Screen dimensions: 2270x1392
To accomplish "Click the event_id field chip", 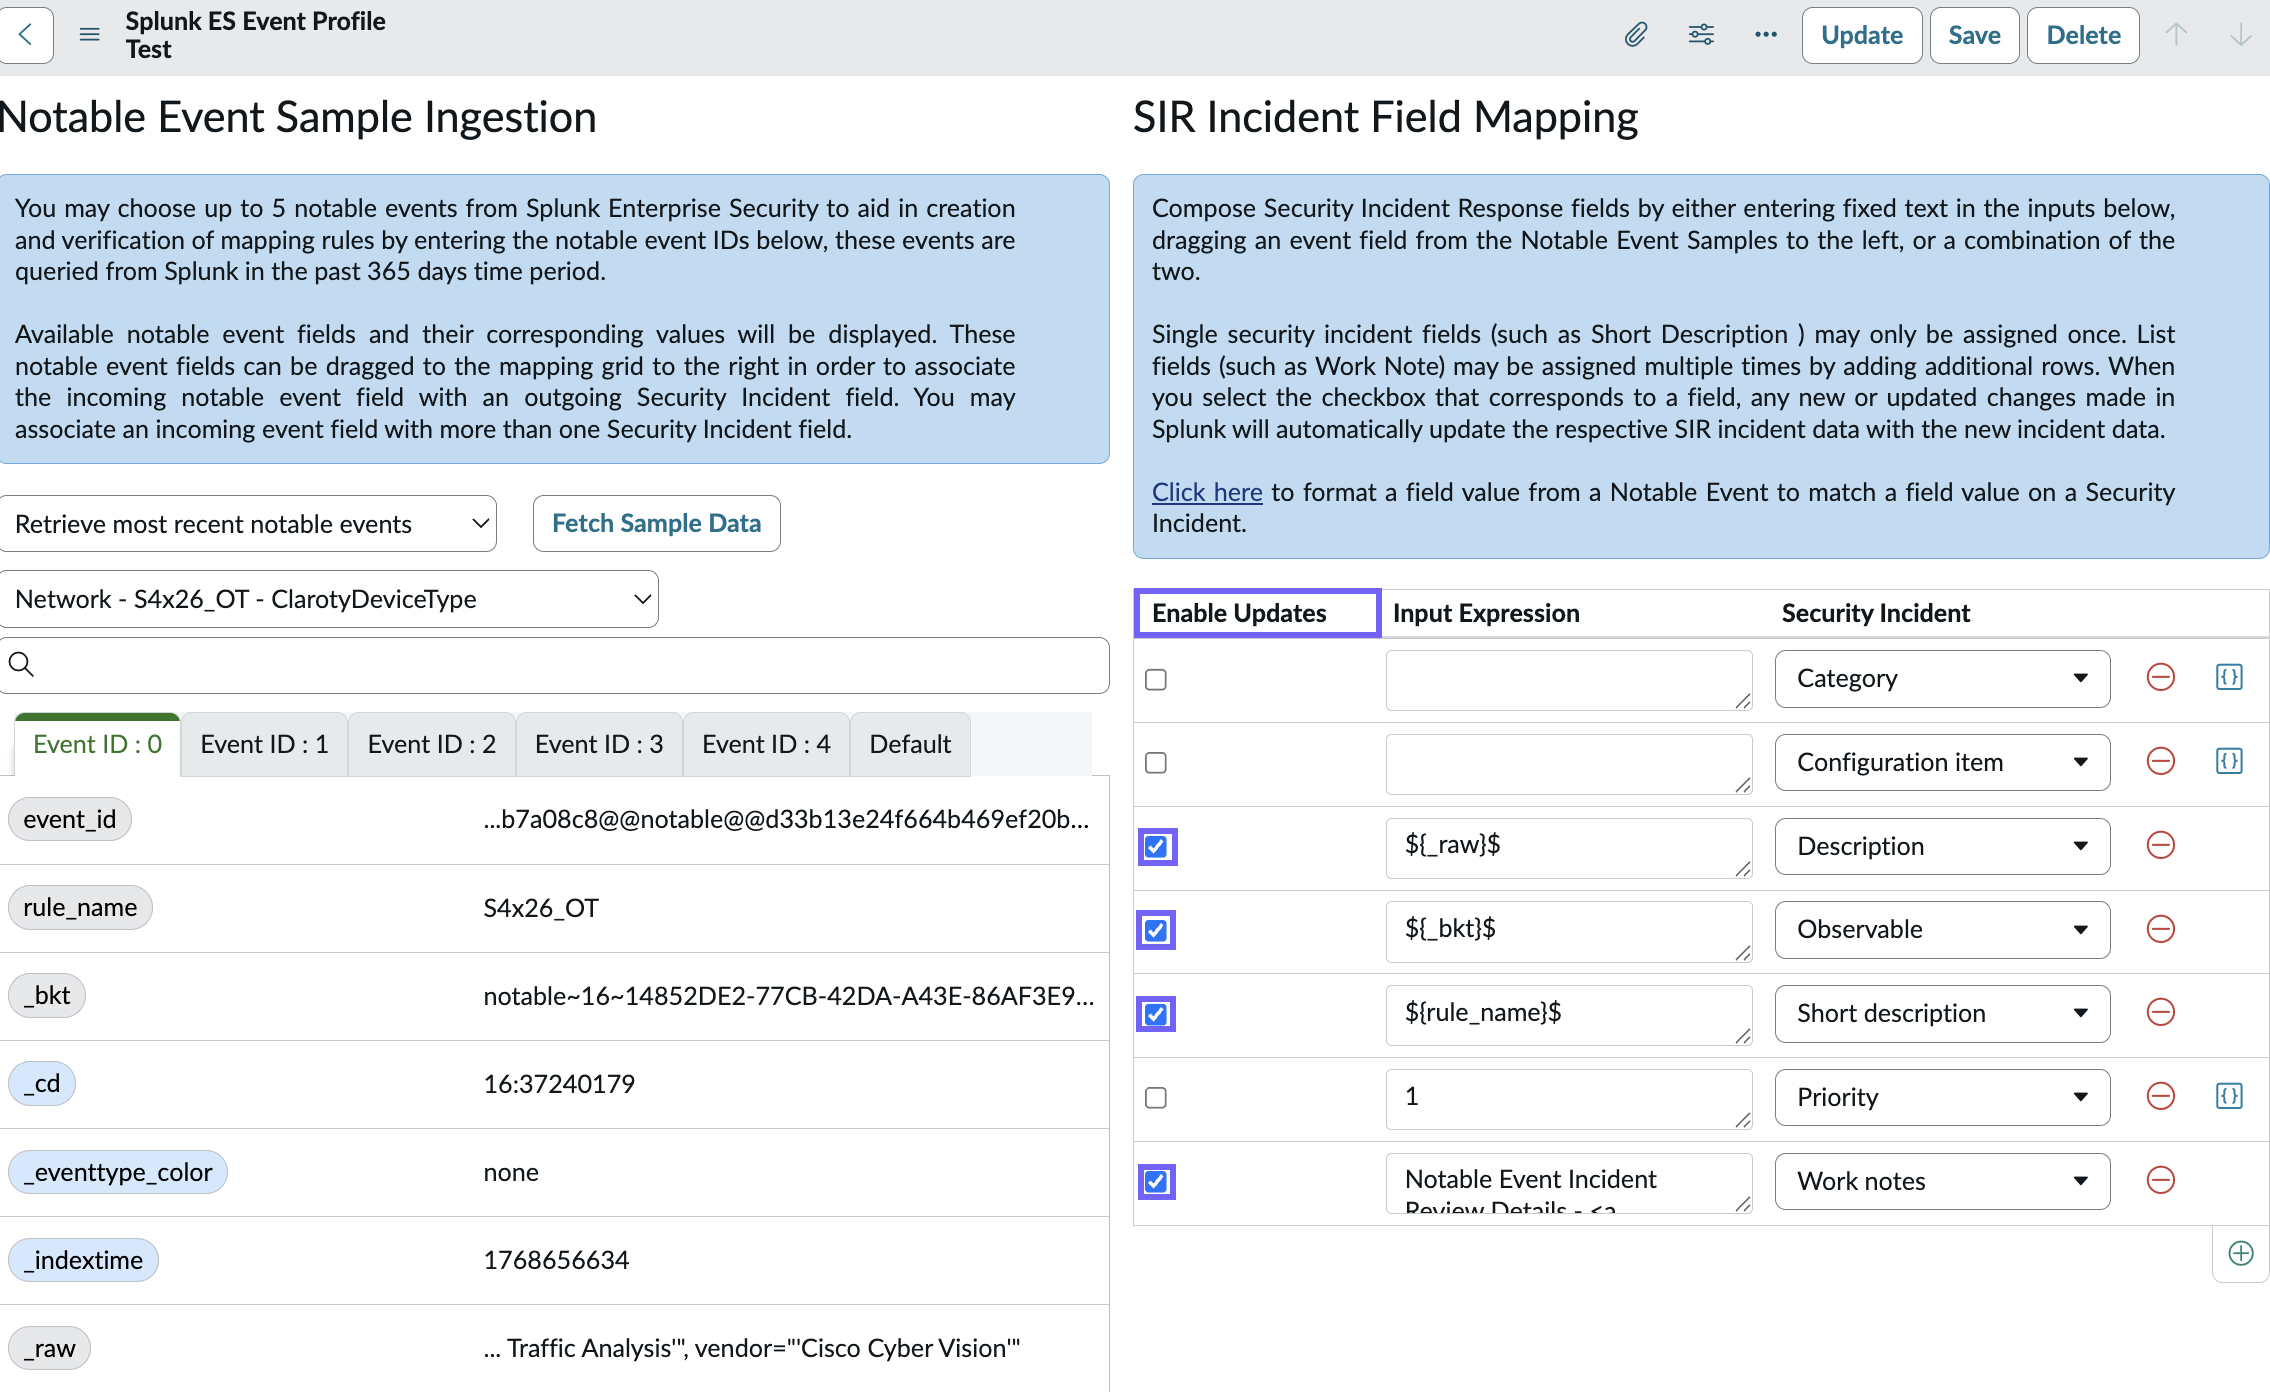I will point(70,820).
